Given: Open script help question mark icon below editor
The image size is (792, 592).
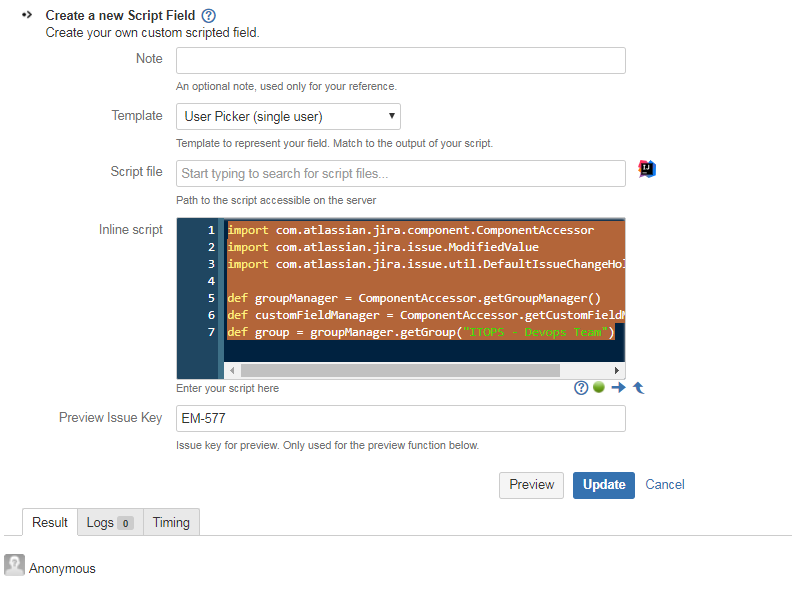Looking at the screenshot, I should pos(581,388).
